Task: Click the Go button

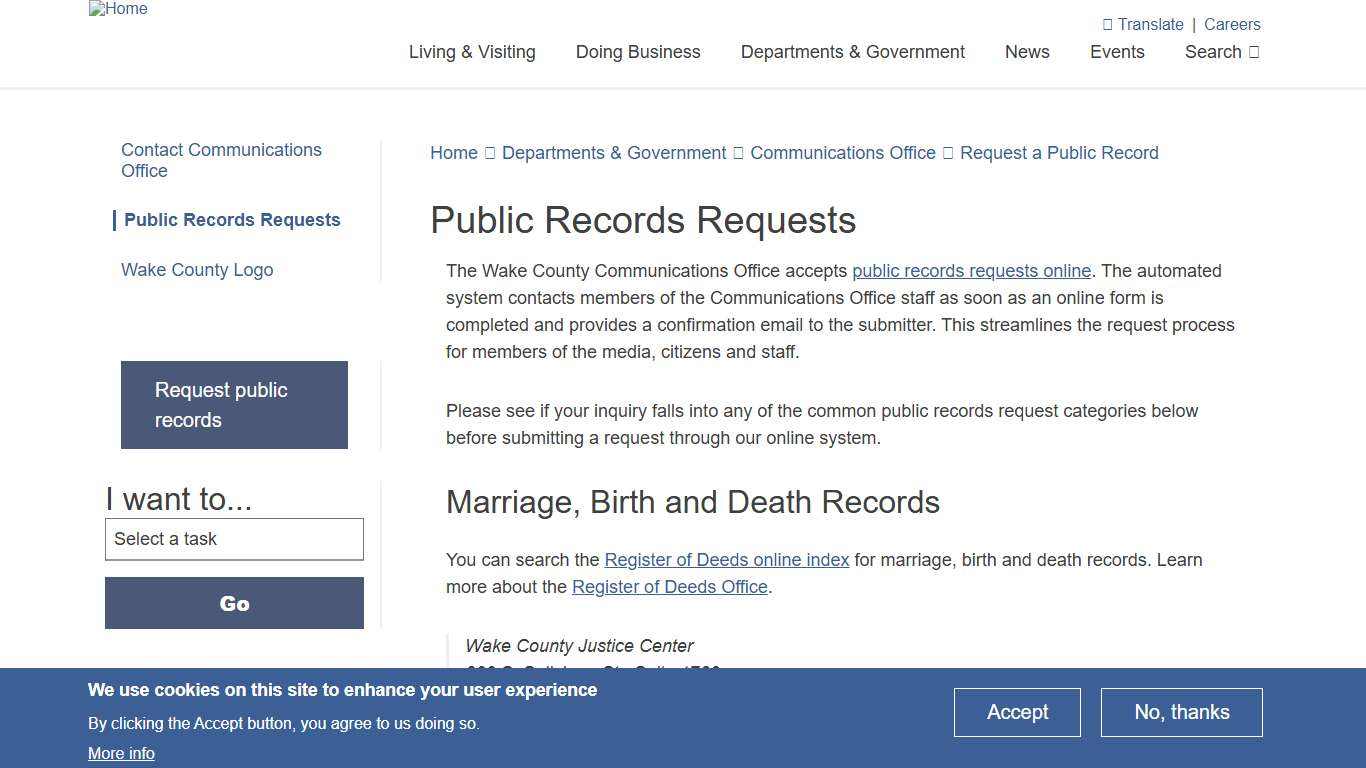Action: tap(234, 603)
